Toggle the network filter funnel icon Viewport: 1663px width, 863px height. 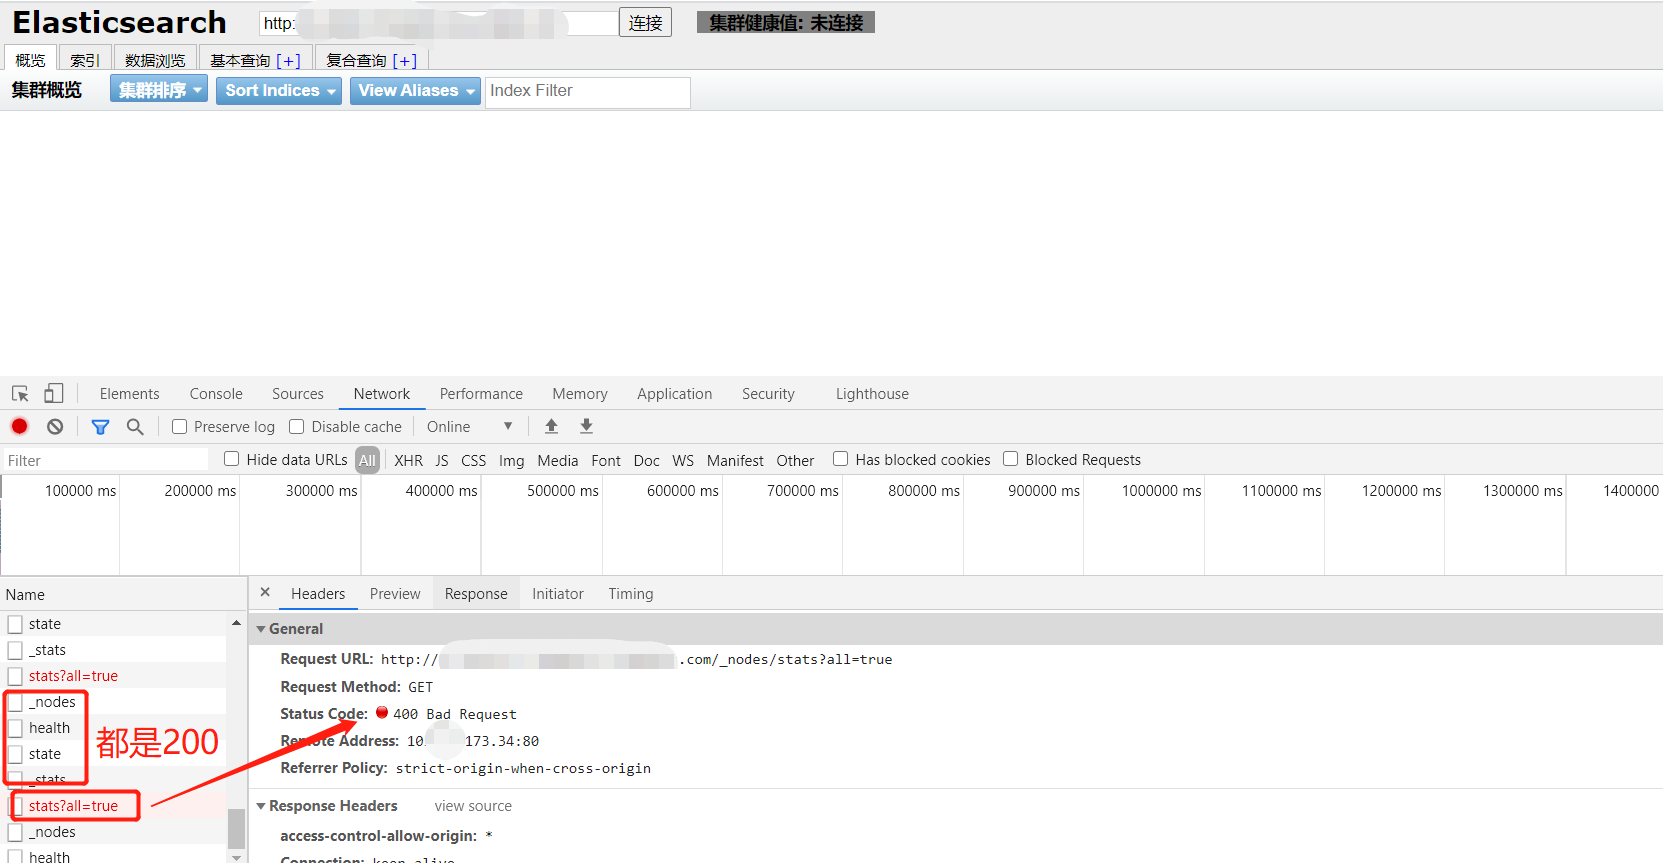[x=100, y=427]
